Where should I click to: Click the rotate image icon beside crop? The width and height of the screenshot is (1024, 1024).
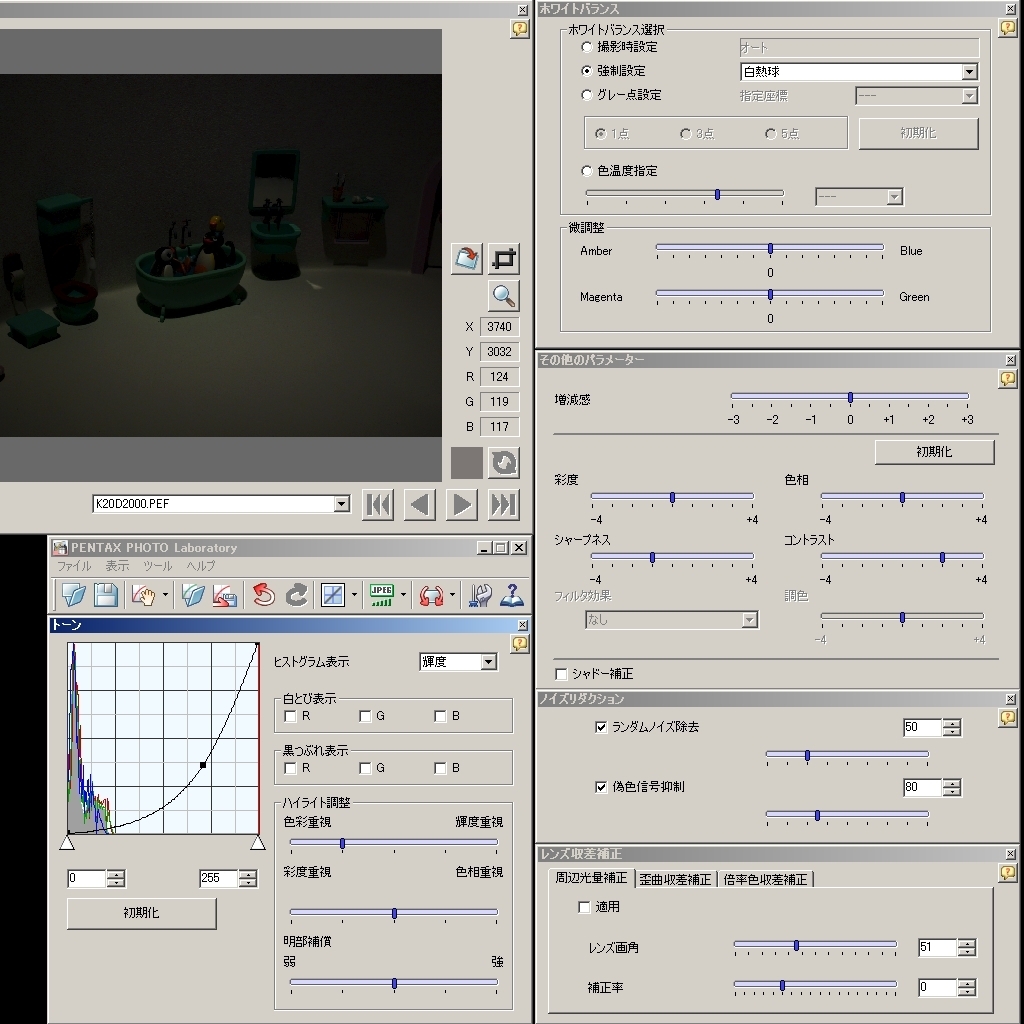[466, 258]
